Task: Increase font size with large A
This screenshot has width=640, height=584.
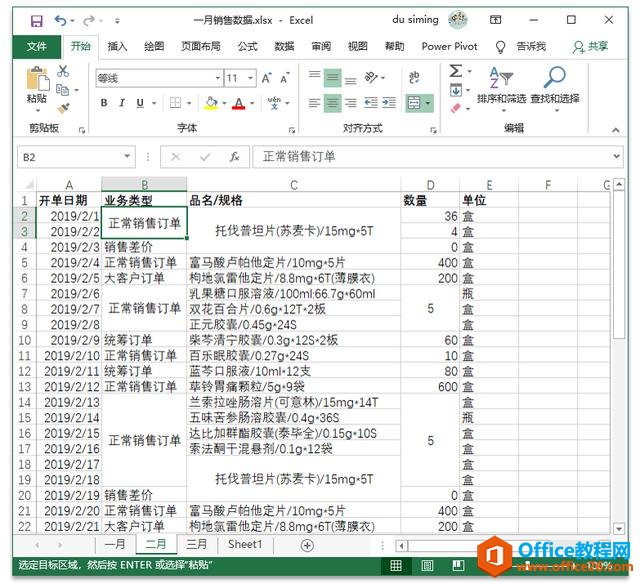Action: (267, 78)
